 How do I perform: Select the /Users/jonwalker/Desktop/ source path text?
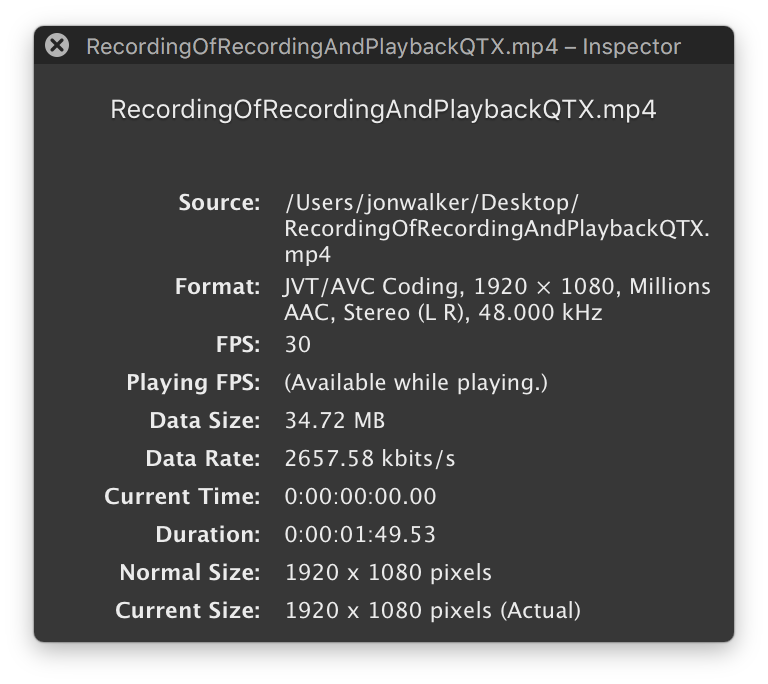pyautogui.click(x=432, y=203)
